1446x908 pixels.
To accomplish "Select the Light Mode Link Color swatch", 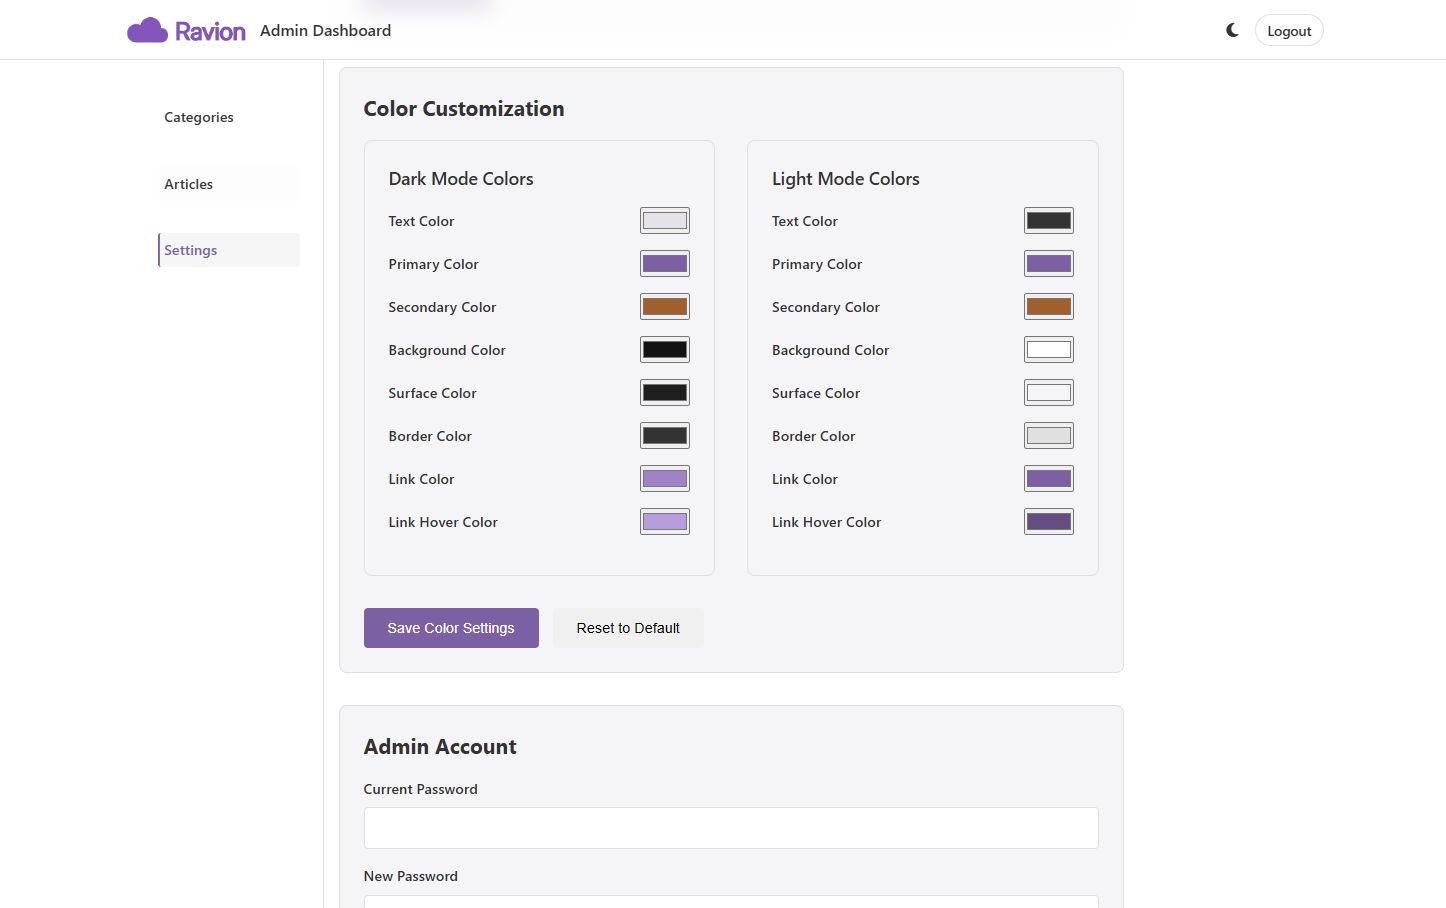I will point(1048,479).
